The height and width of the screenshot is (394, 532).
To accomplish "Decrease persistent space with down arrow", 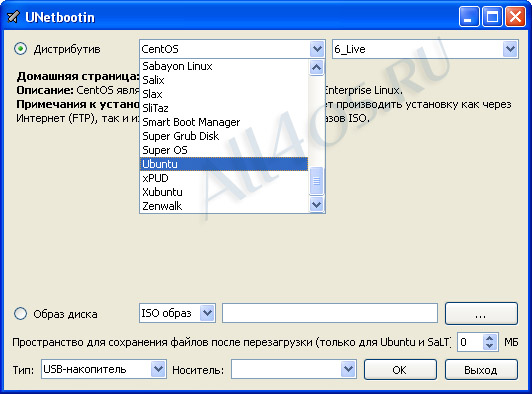I will (x=490, y=346).
